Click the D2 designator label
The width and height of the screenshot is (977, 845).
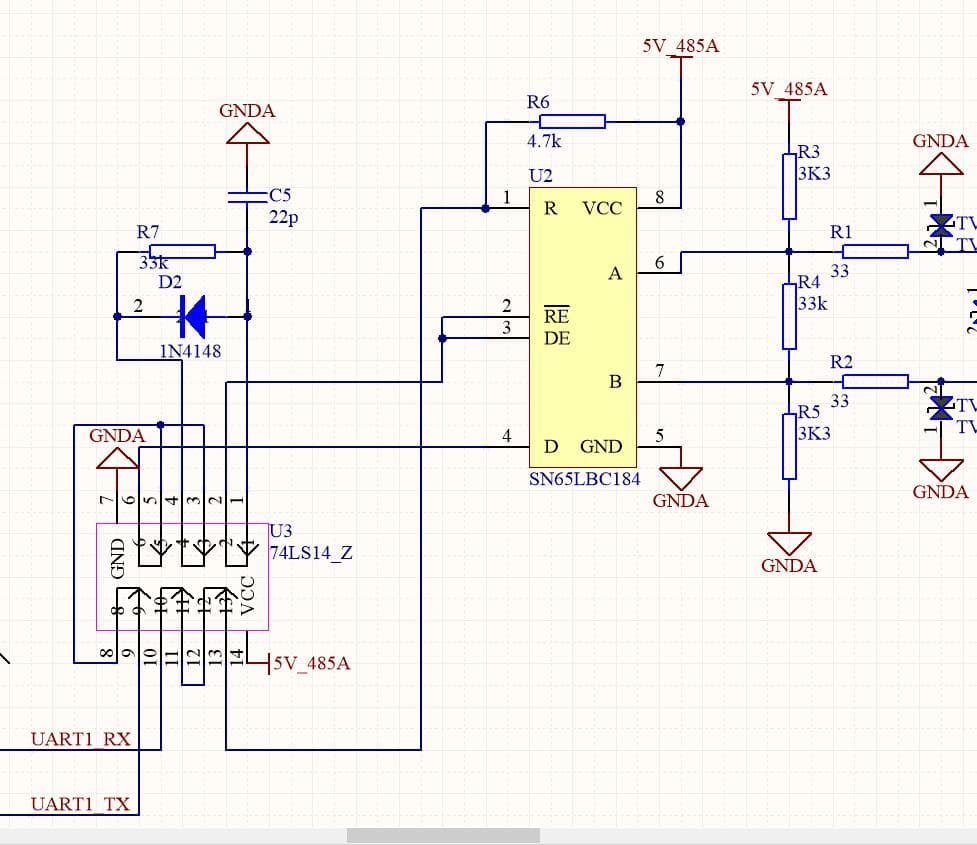[169, 282]
